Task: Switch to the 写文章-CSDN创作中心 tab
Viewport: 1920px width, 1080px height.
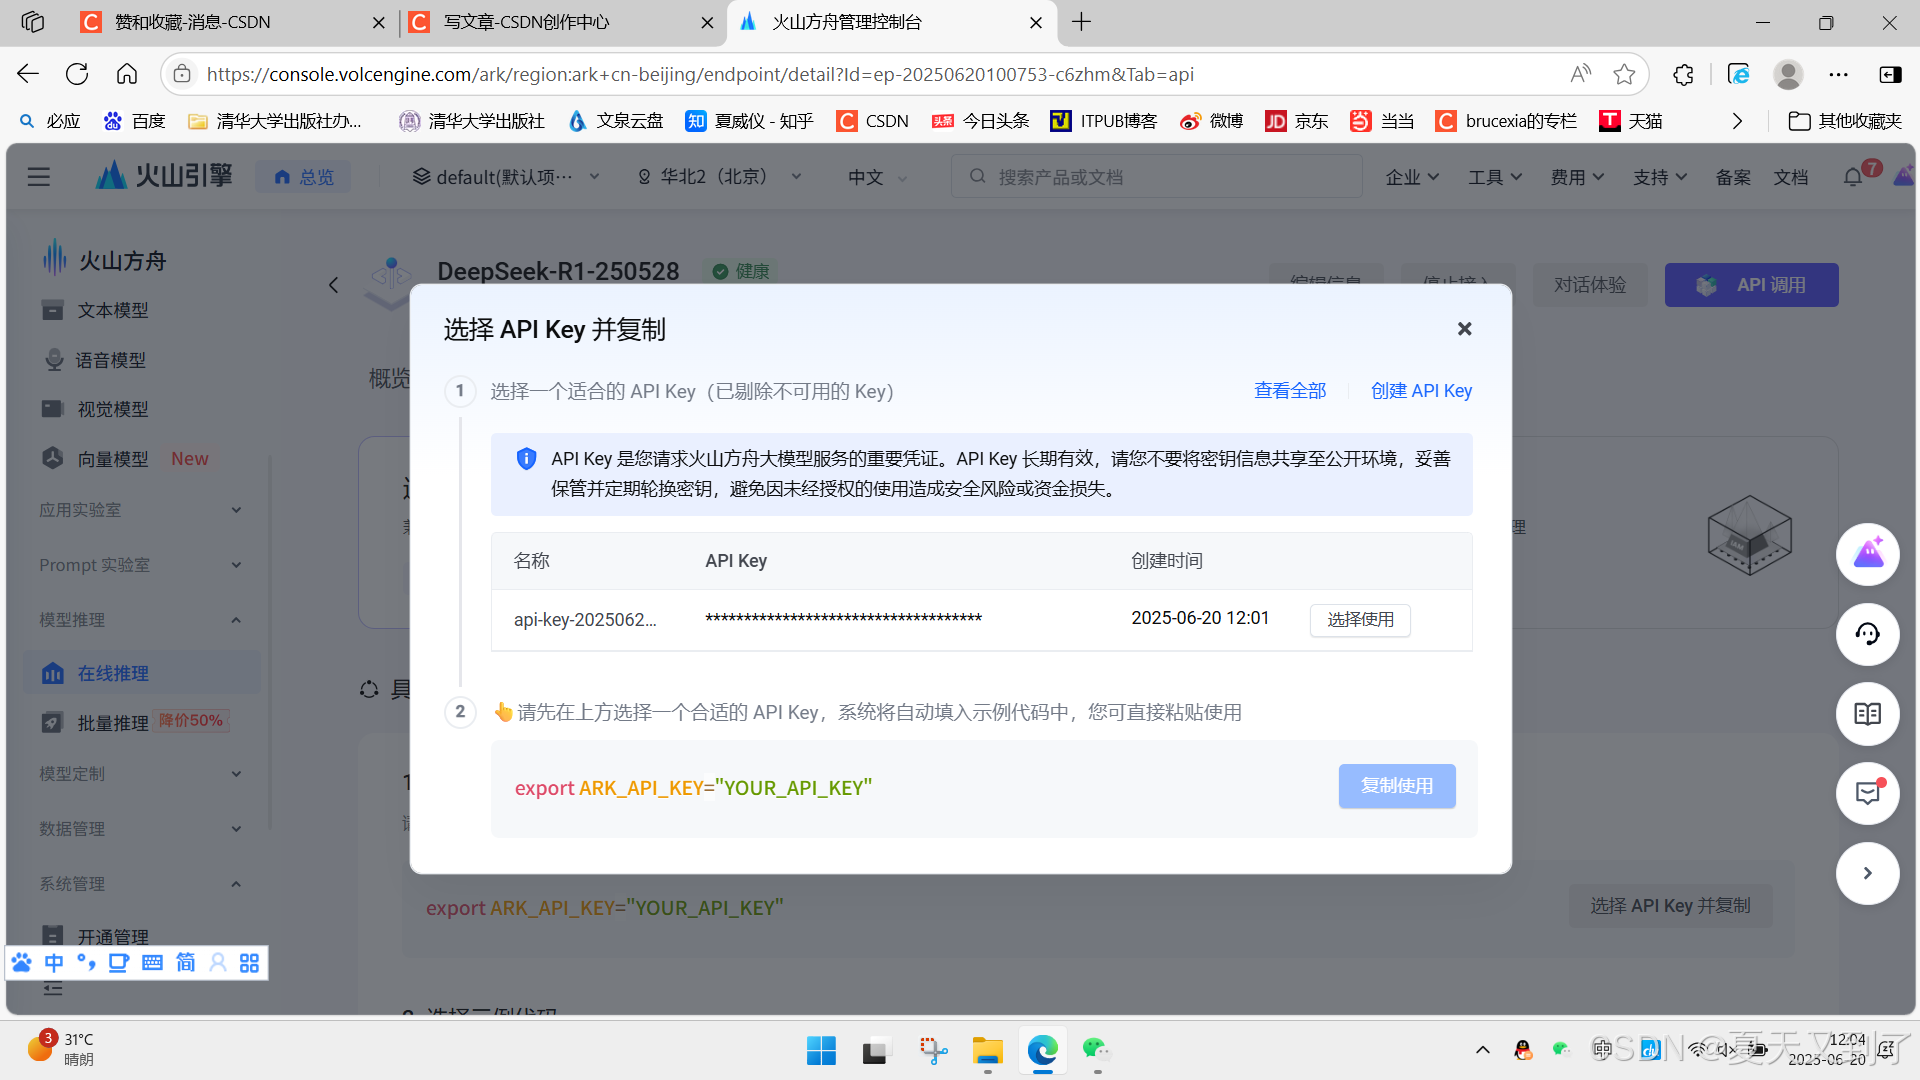Action: point(527,22)
